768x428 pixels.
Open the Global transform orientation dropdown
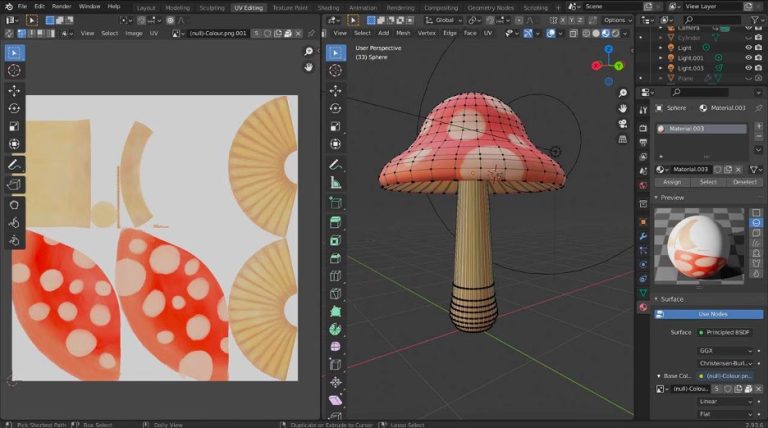(445, 19)
